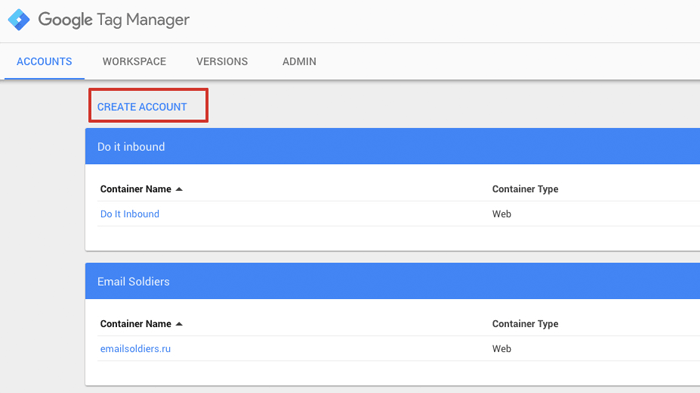700x393 pixels.
Task: Open the emailsoldiers.ru container link
Action: (135, 349)
